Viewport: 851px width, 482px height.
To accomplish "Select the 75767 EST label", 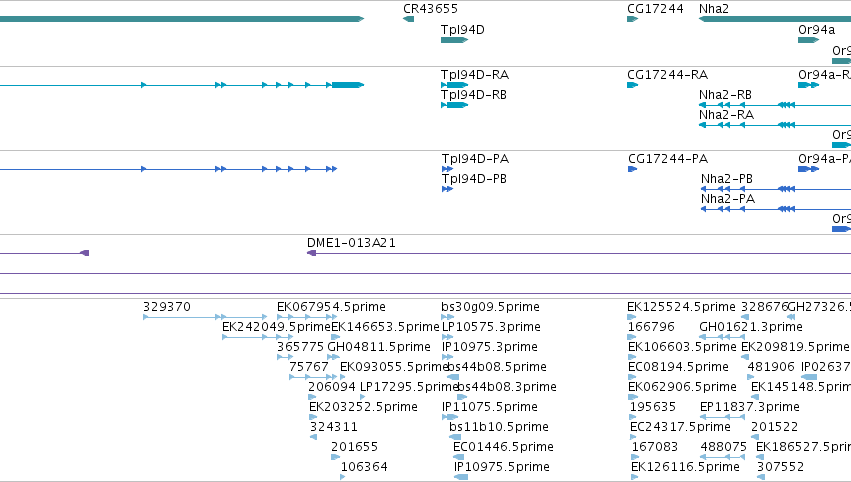I will 309,367.
